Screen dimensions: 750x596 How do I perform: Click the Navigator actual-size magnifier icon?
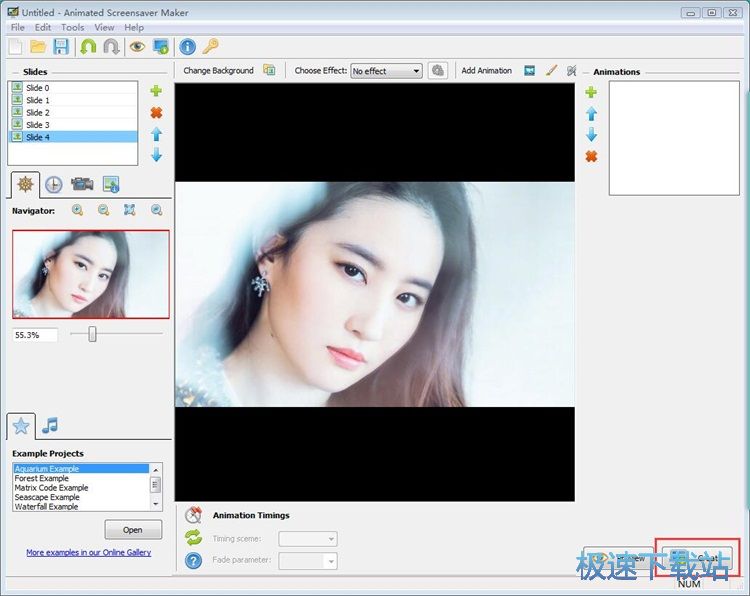(156, 210)
